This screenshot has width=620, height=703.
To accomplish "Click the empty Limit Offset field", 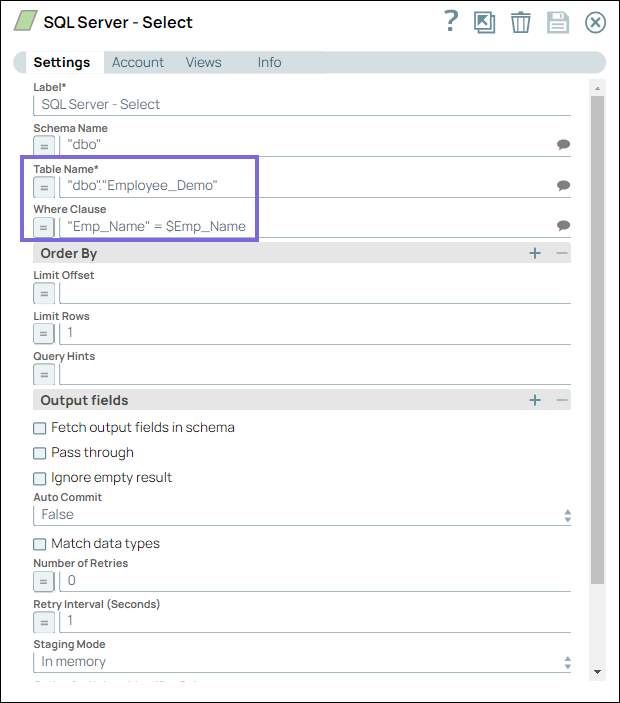I will 315,294.
